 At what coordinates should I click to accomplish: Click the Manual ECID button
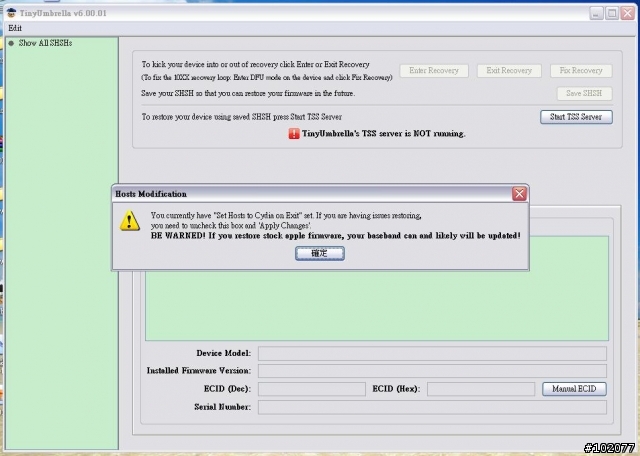[x=574, y=389]
